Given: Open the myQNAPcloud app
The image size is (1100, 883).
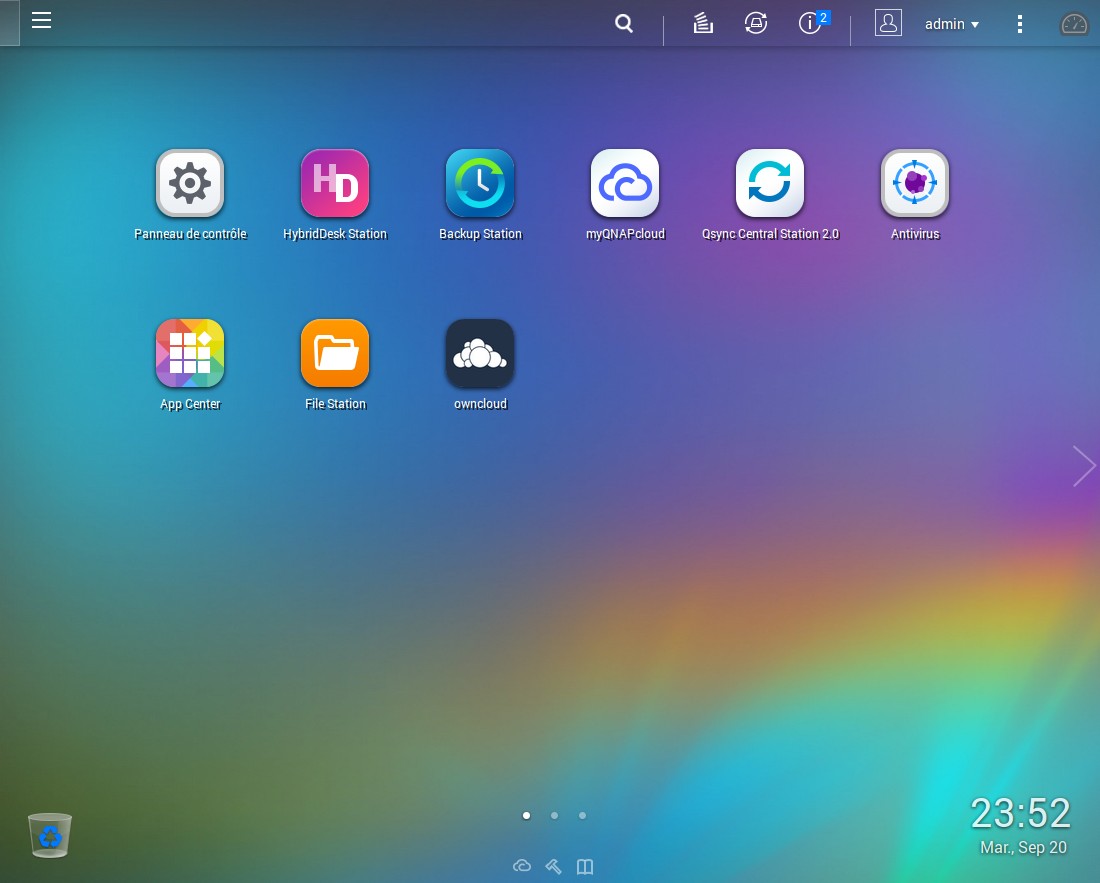Looking at the screenshot, I should (x=625, y=184).
